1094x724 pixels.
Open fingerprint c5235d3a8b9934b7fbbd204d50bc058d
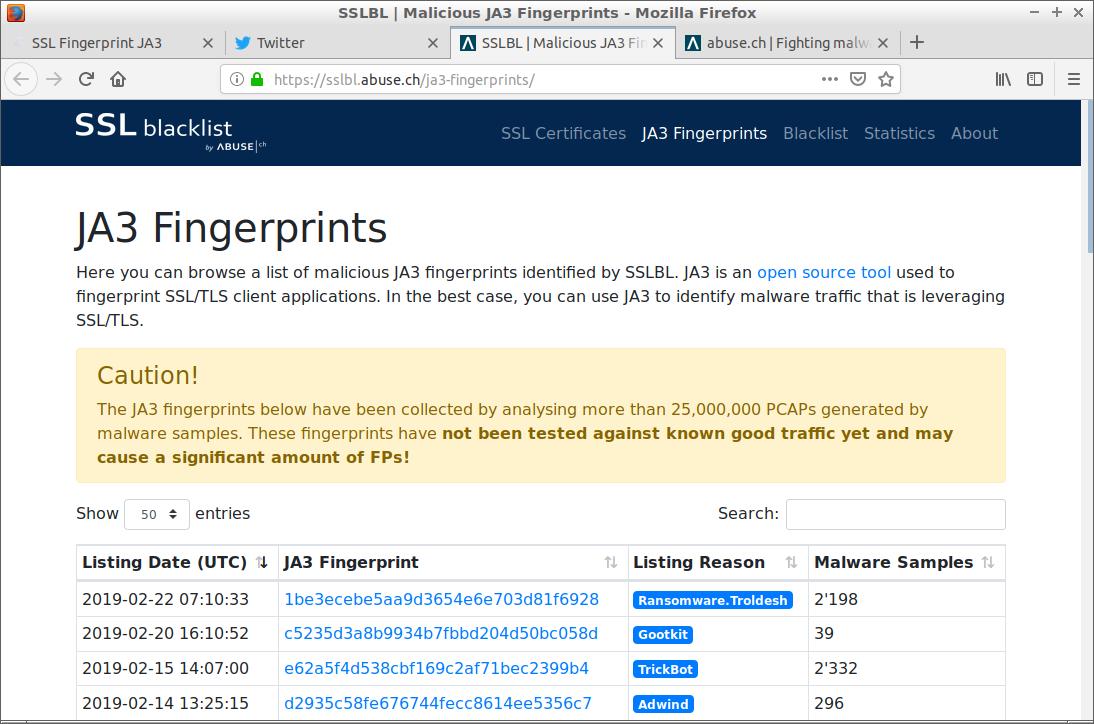[441, 633]
